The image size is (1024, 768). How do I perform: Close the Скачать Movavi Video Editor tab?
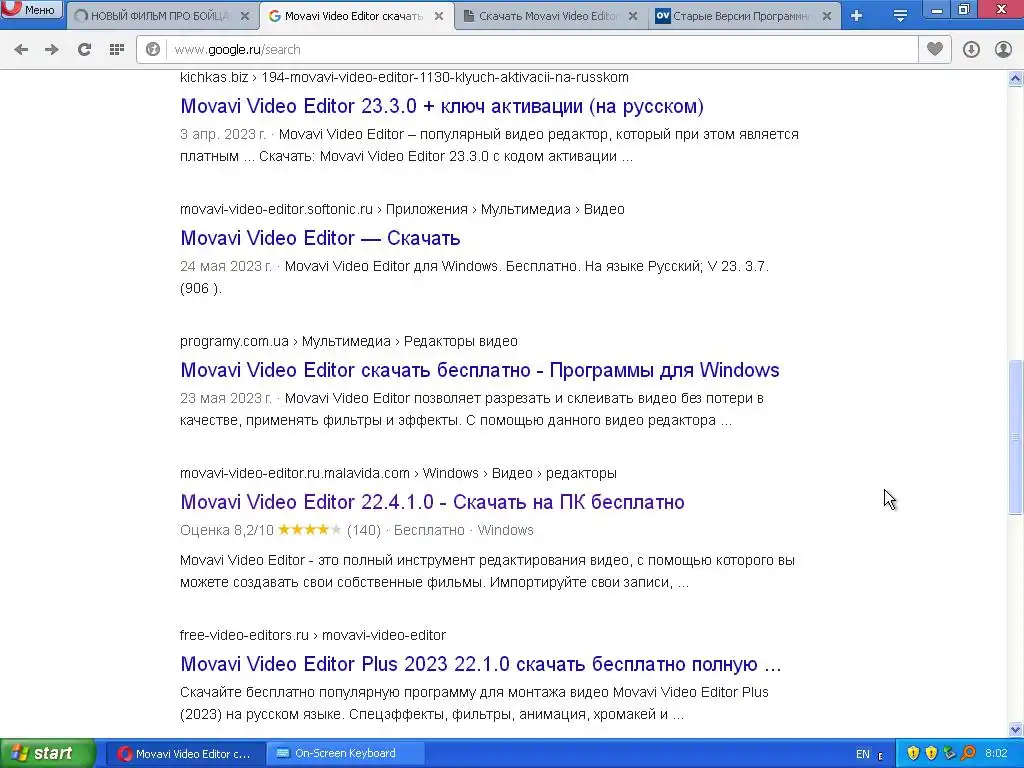[x=633, y=16]
